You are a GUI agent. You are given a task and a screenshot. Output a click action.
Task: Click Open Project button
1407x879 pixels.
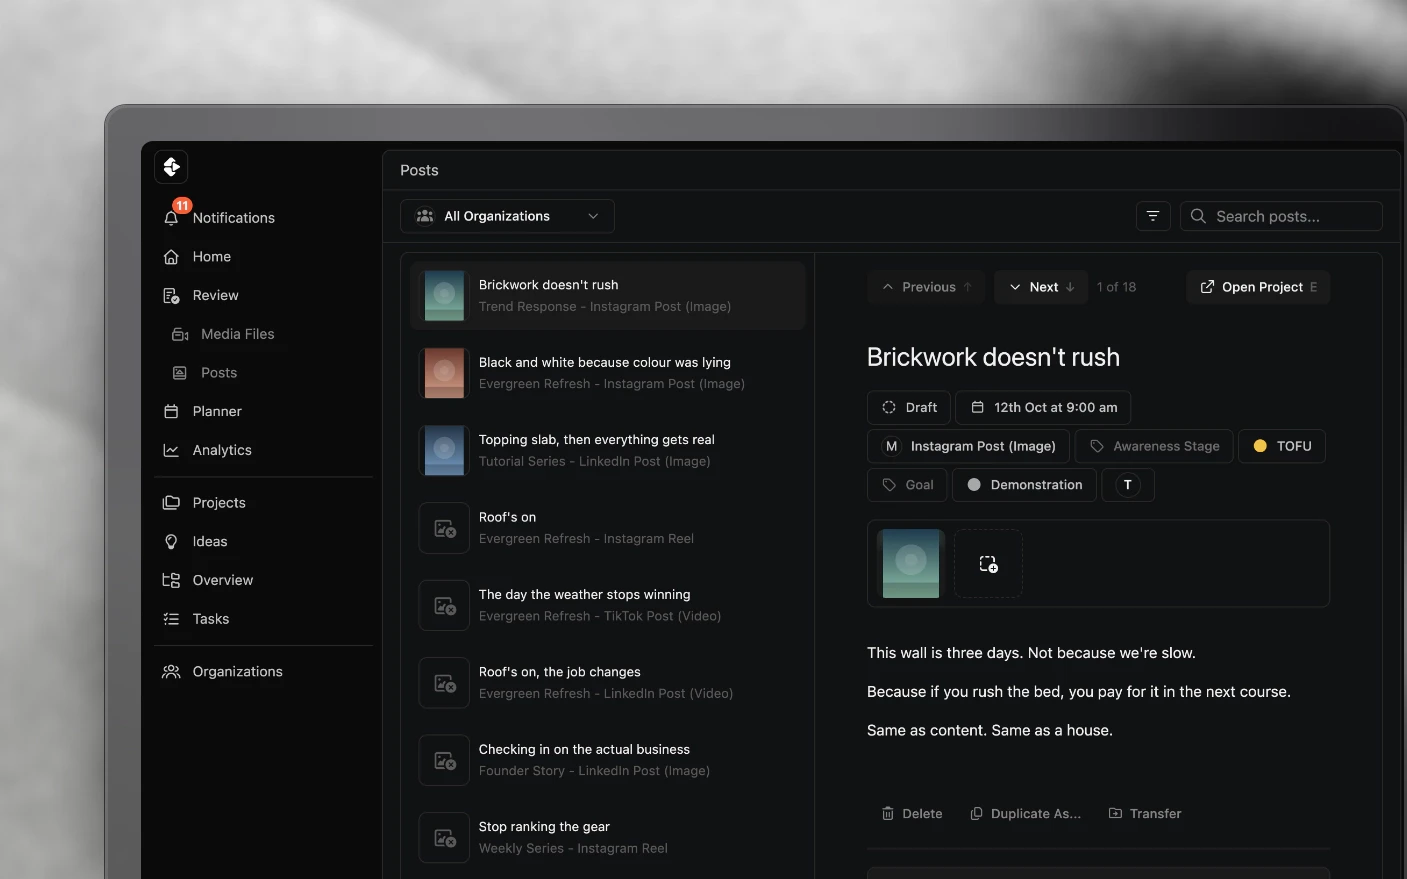[x=1258, y=287]
